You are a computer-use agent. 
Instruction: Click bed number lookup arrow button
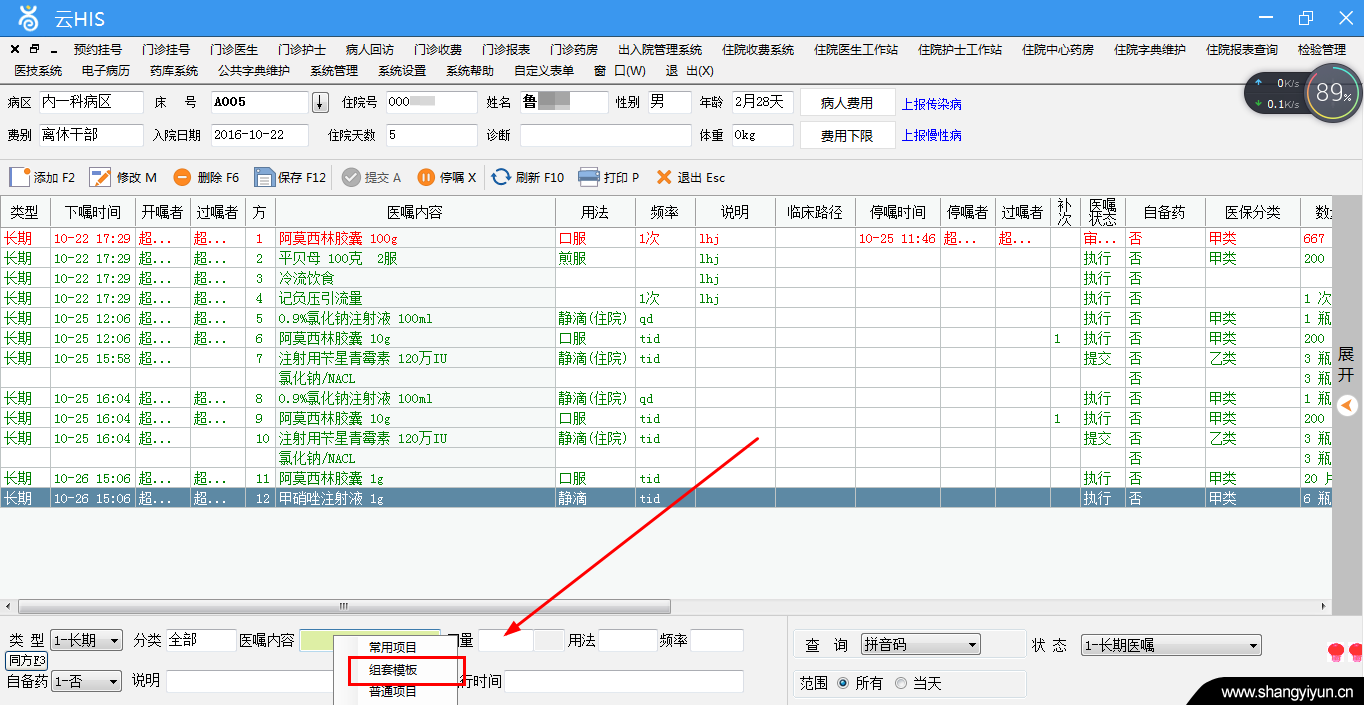tap(320, 102)
